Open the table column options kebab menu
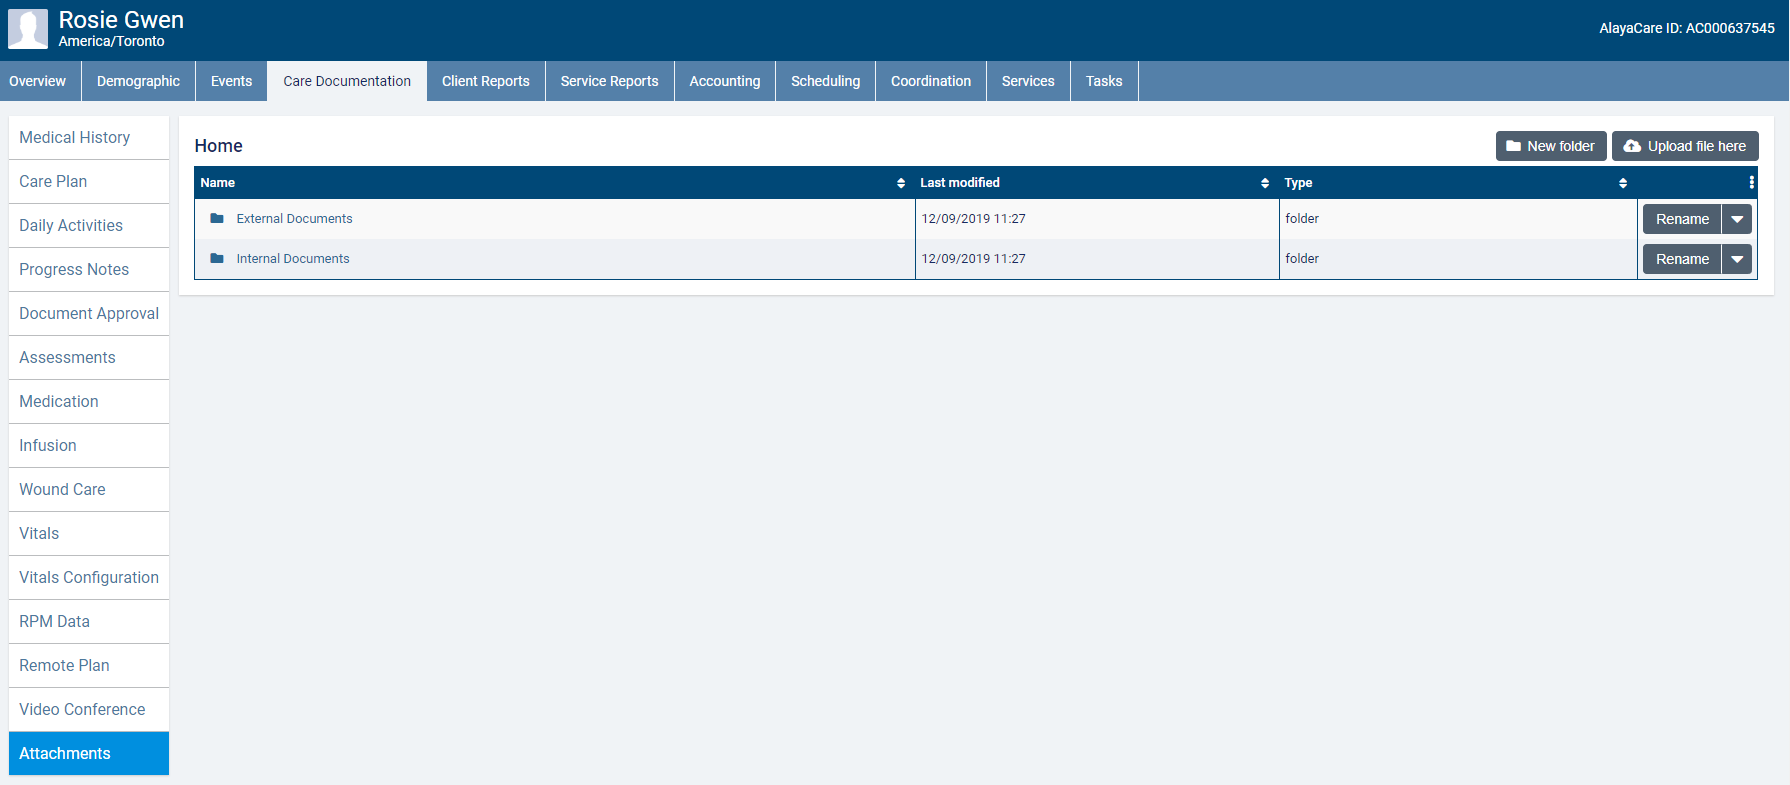The height and width of the screenshot is (785, 1790). [1751, 183]
